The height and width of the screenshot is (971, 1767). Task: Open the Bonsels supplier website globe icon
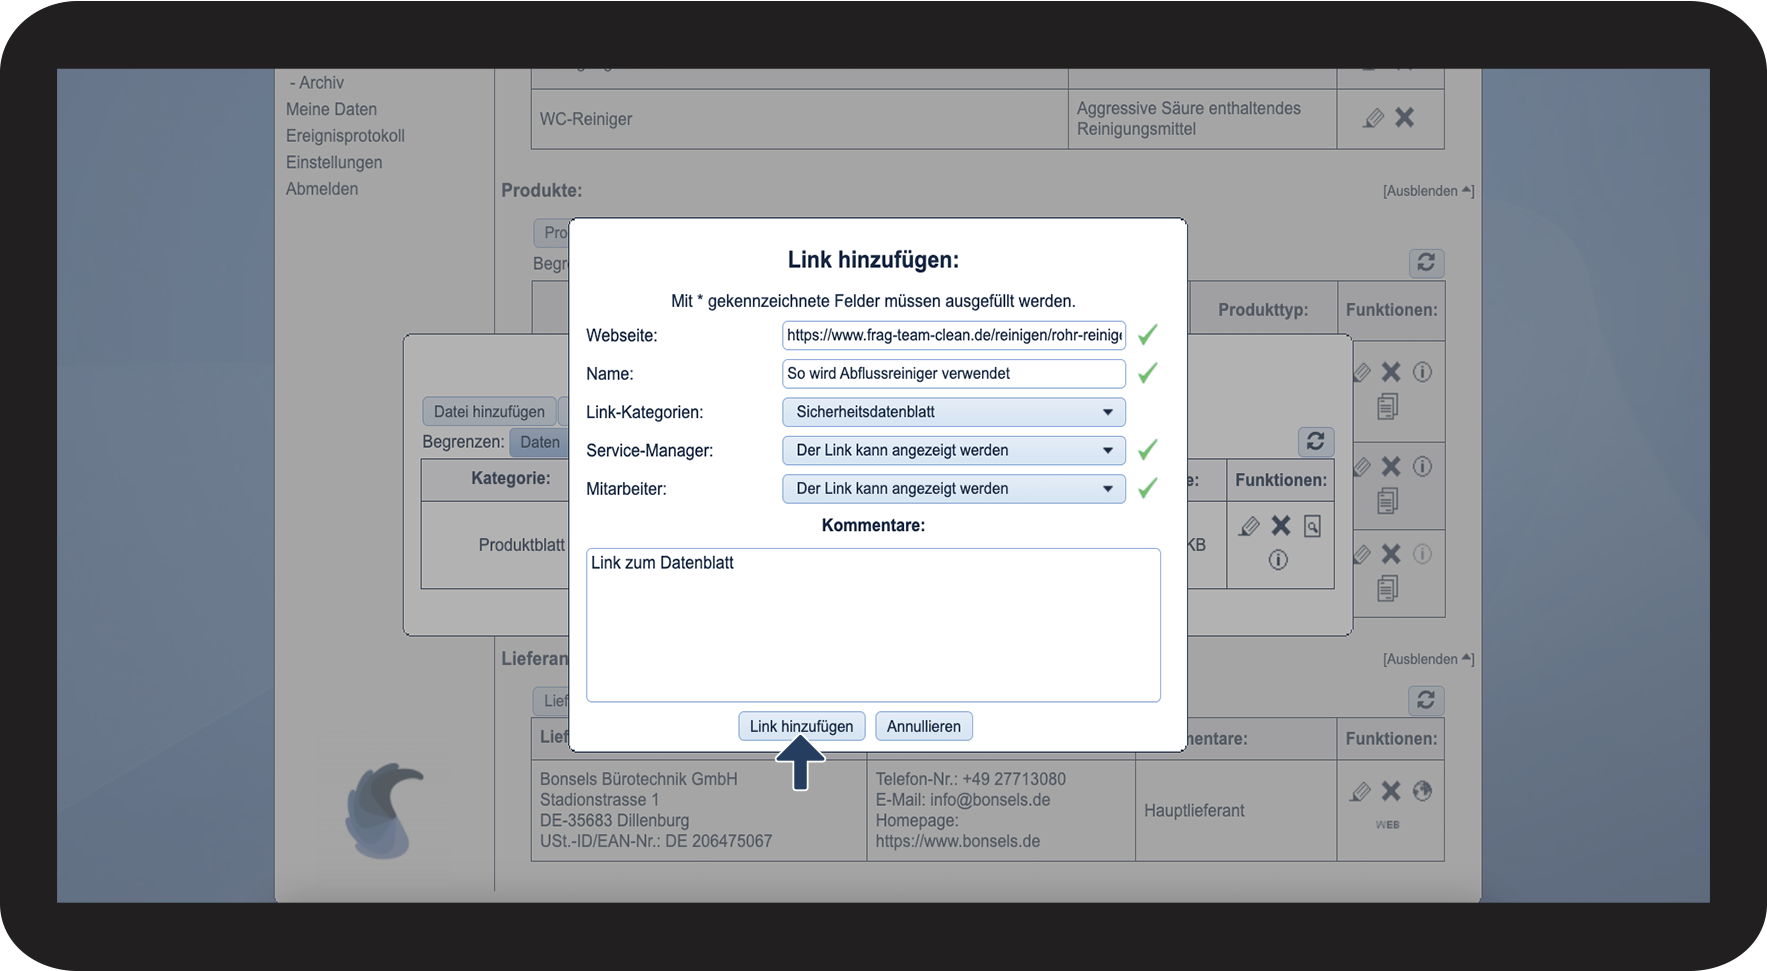coord(1422,791)
